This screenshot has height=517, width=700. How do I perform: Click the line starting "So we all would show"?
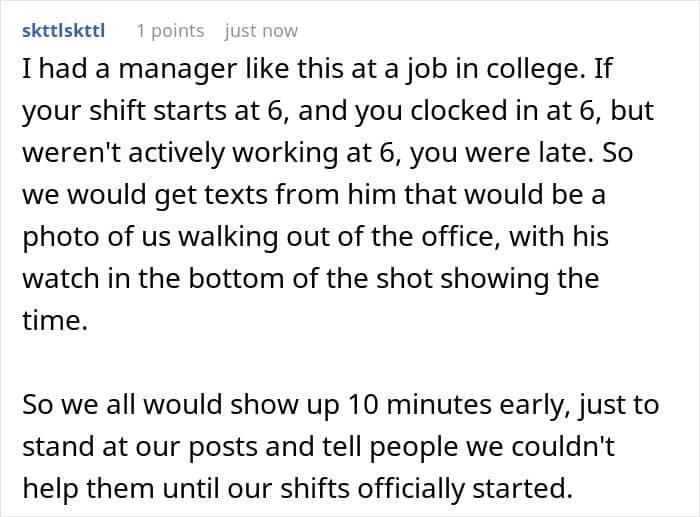click(341, 405)
